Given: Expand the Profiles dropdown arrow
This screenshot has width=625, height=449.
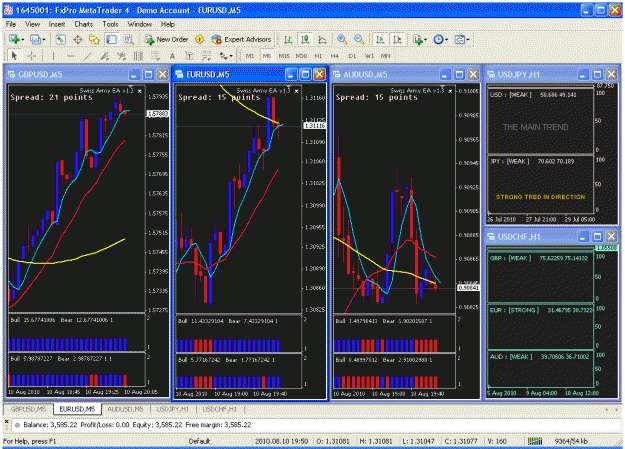Looking at the screenshot, I should (44, 39).
